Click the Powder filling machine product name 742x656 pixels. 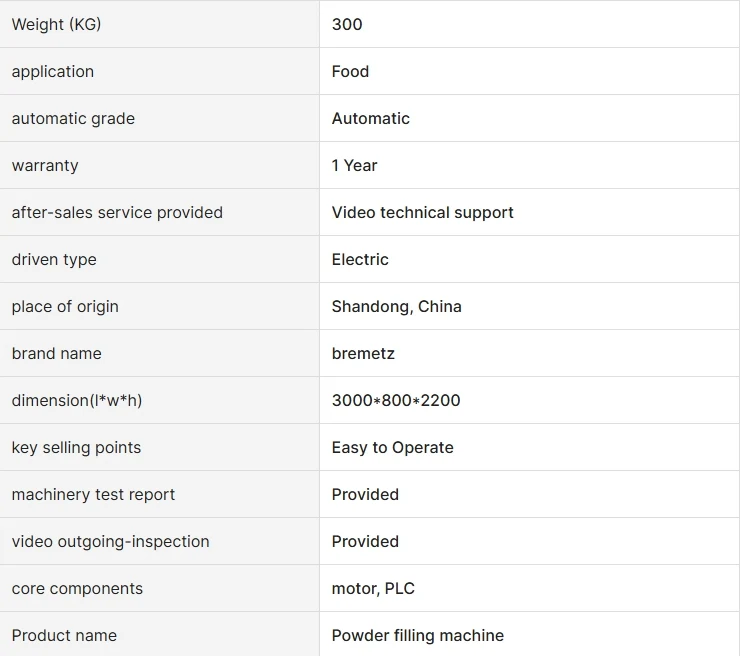pos(418,635)
